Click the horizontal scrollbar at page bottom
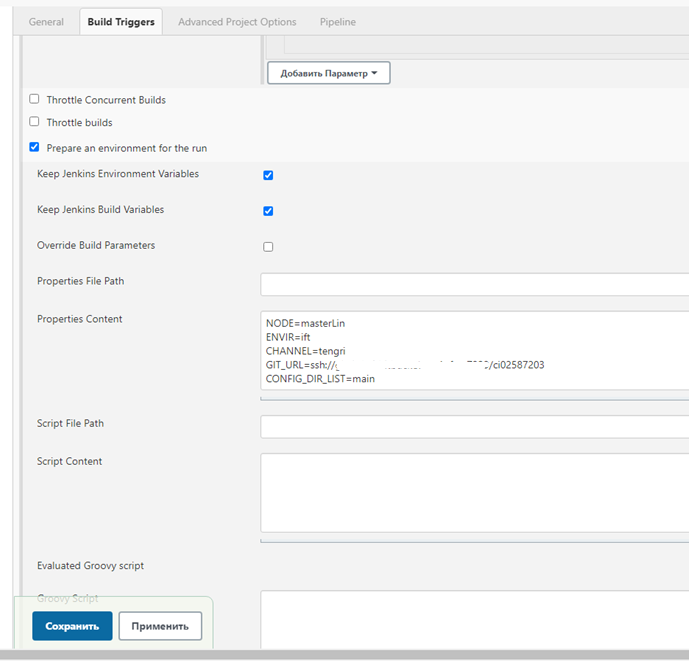Image resolution: width=689 pixels, height=662 pixels. [344, 656]
